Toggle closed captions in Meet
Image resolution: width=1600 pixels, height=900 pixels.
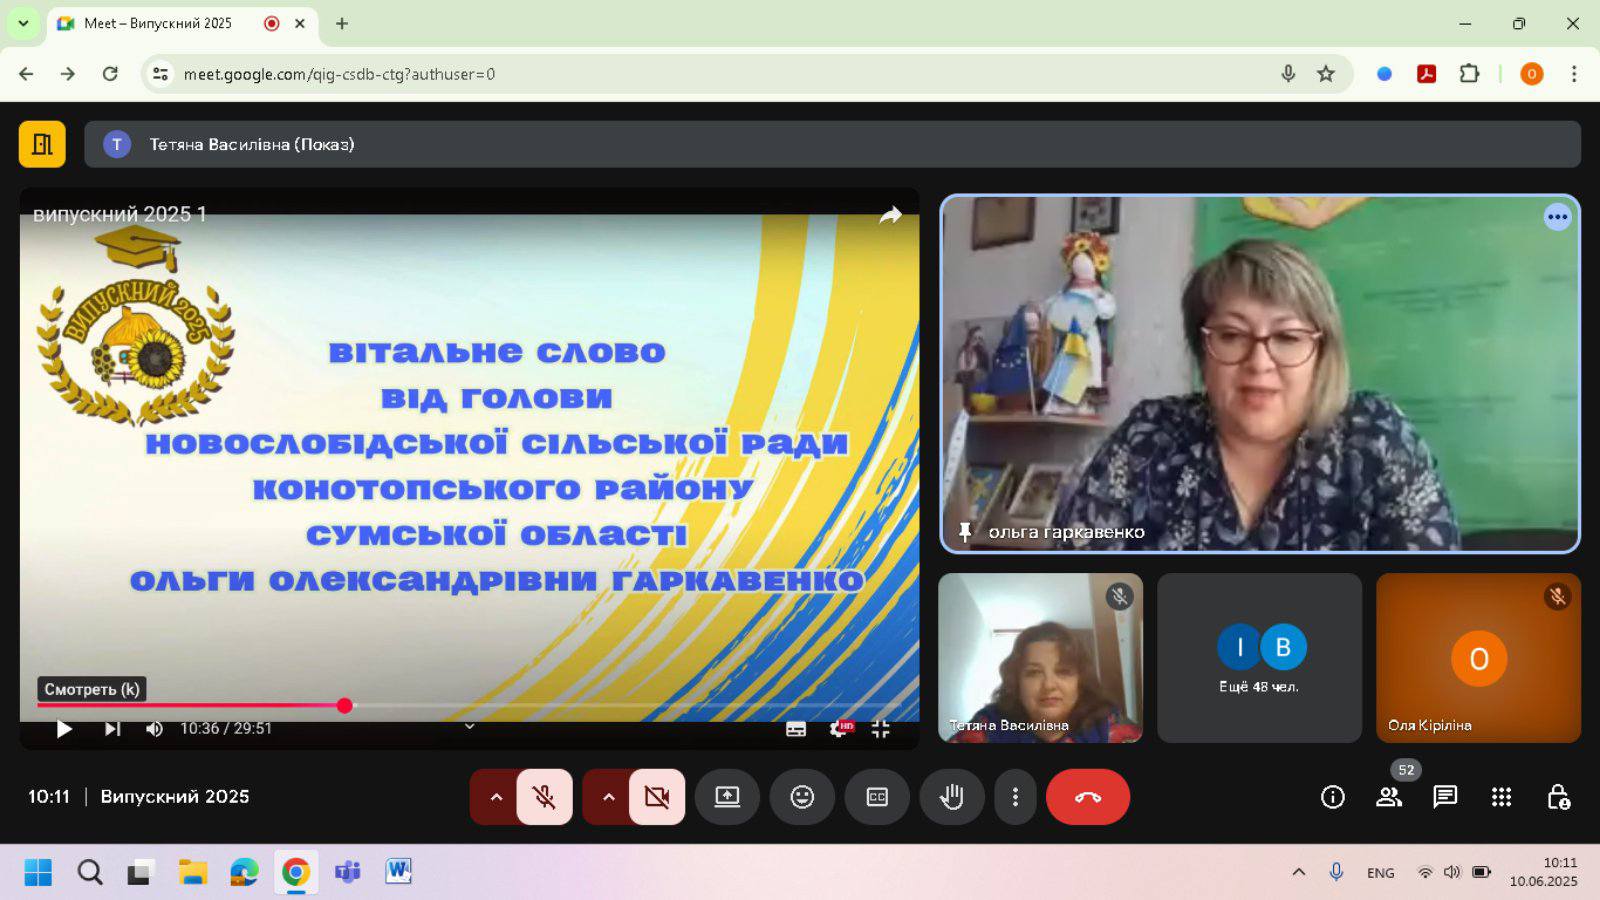click(x=877, y=797)
